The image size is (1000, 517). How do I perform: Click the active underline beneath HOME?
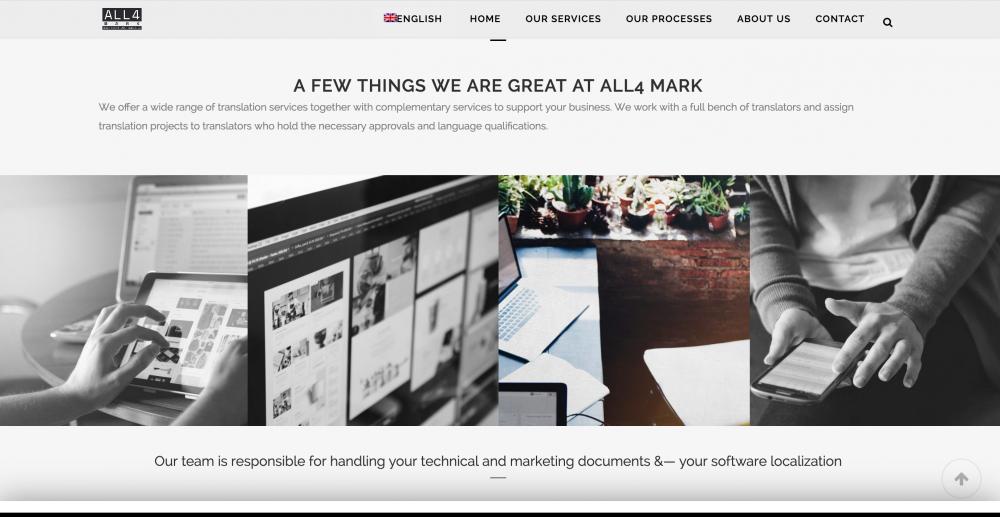(498, 40)
